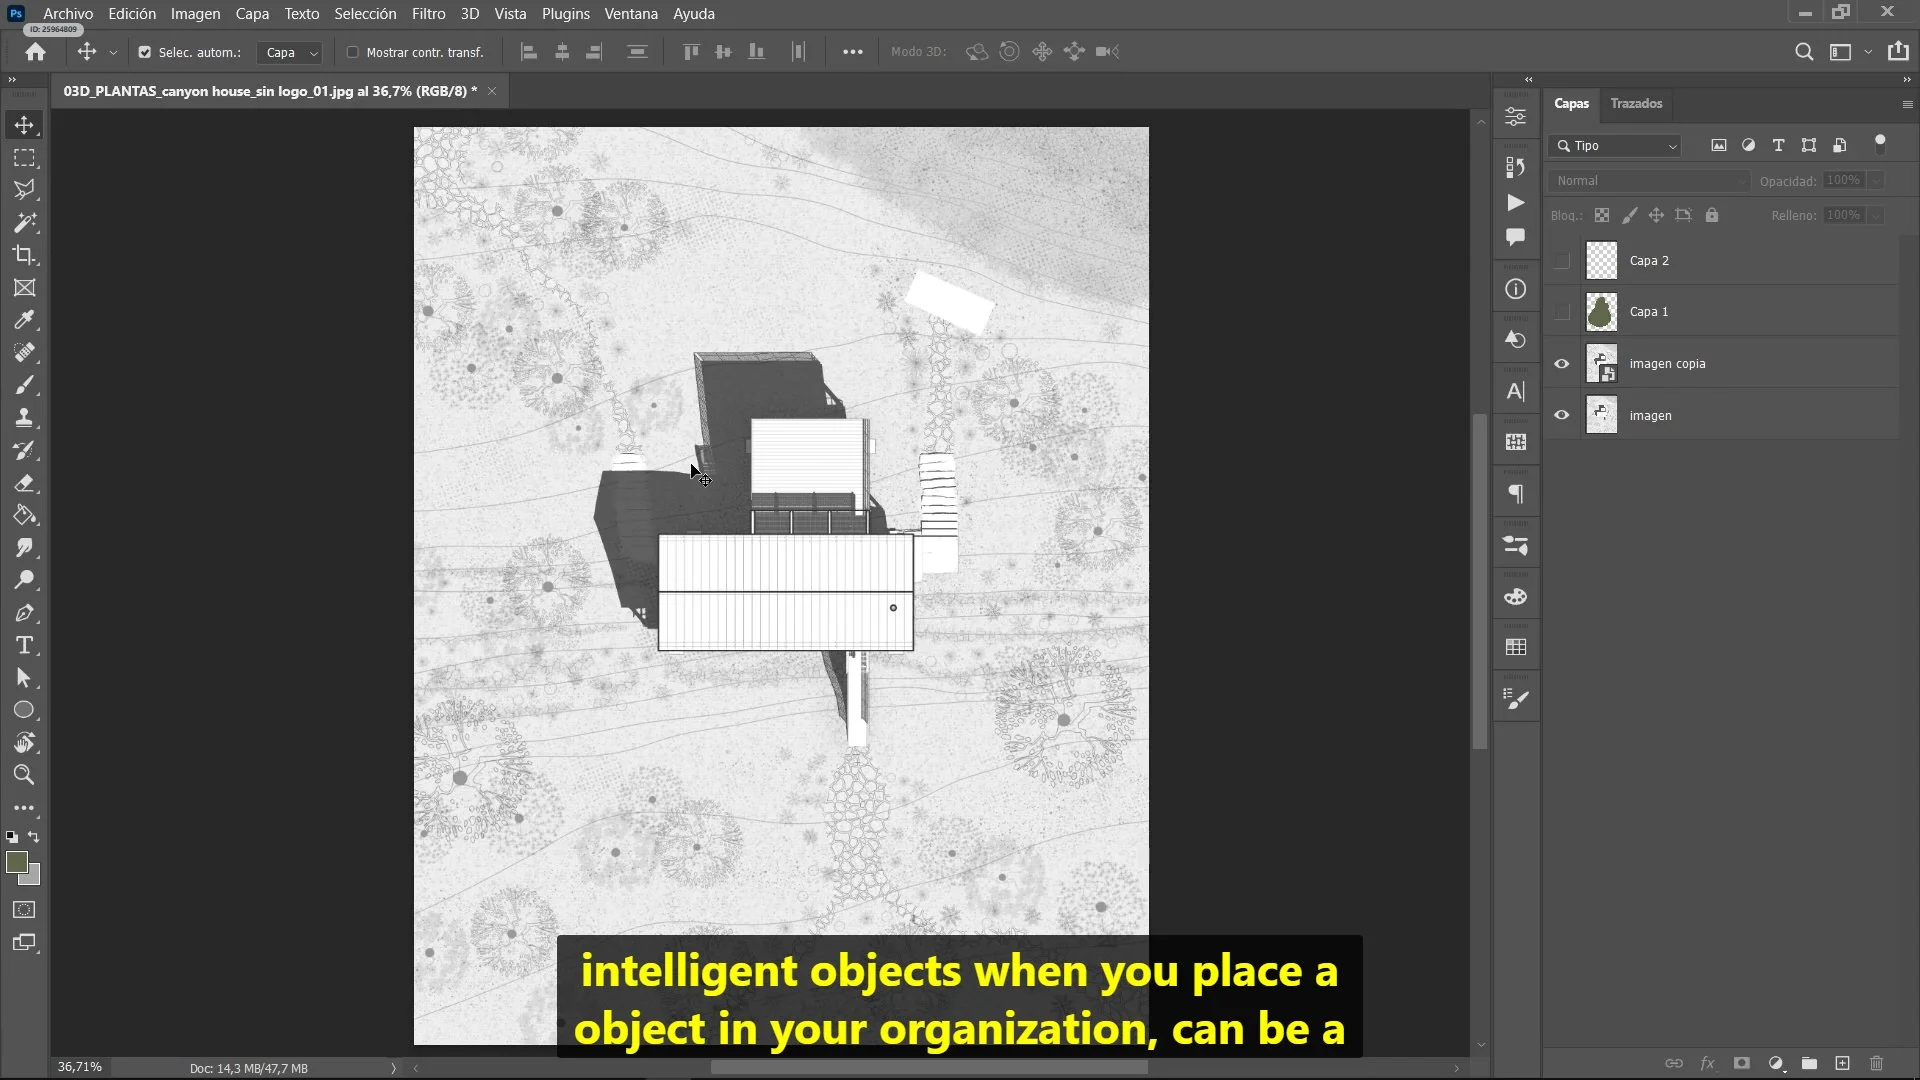
Task: Hide the imagen copia layer
Action: tap(1561, 364)
